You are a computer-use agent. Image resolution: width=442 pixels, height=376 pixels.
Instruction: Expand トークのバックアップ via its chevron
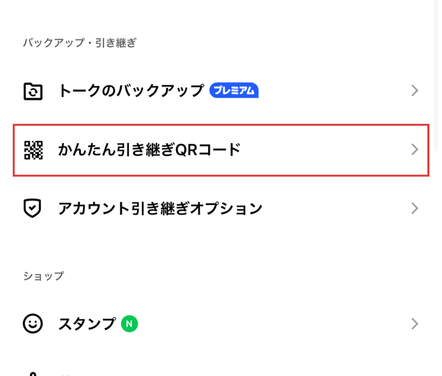pyautogui.click(x=415, y=90)
